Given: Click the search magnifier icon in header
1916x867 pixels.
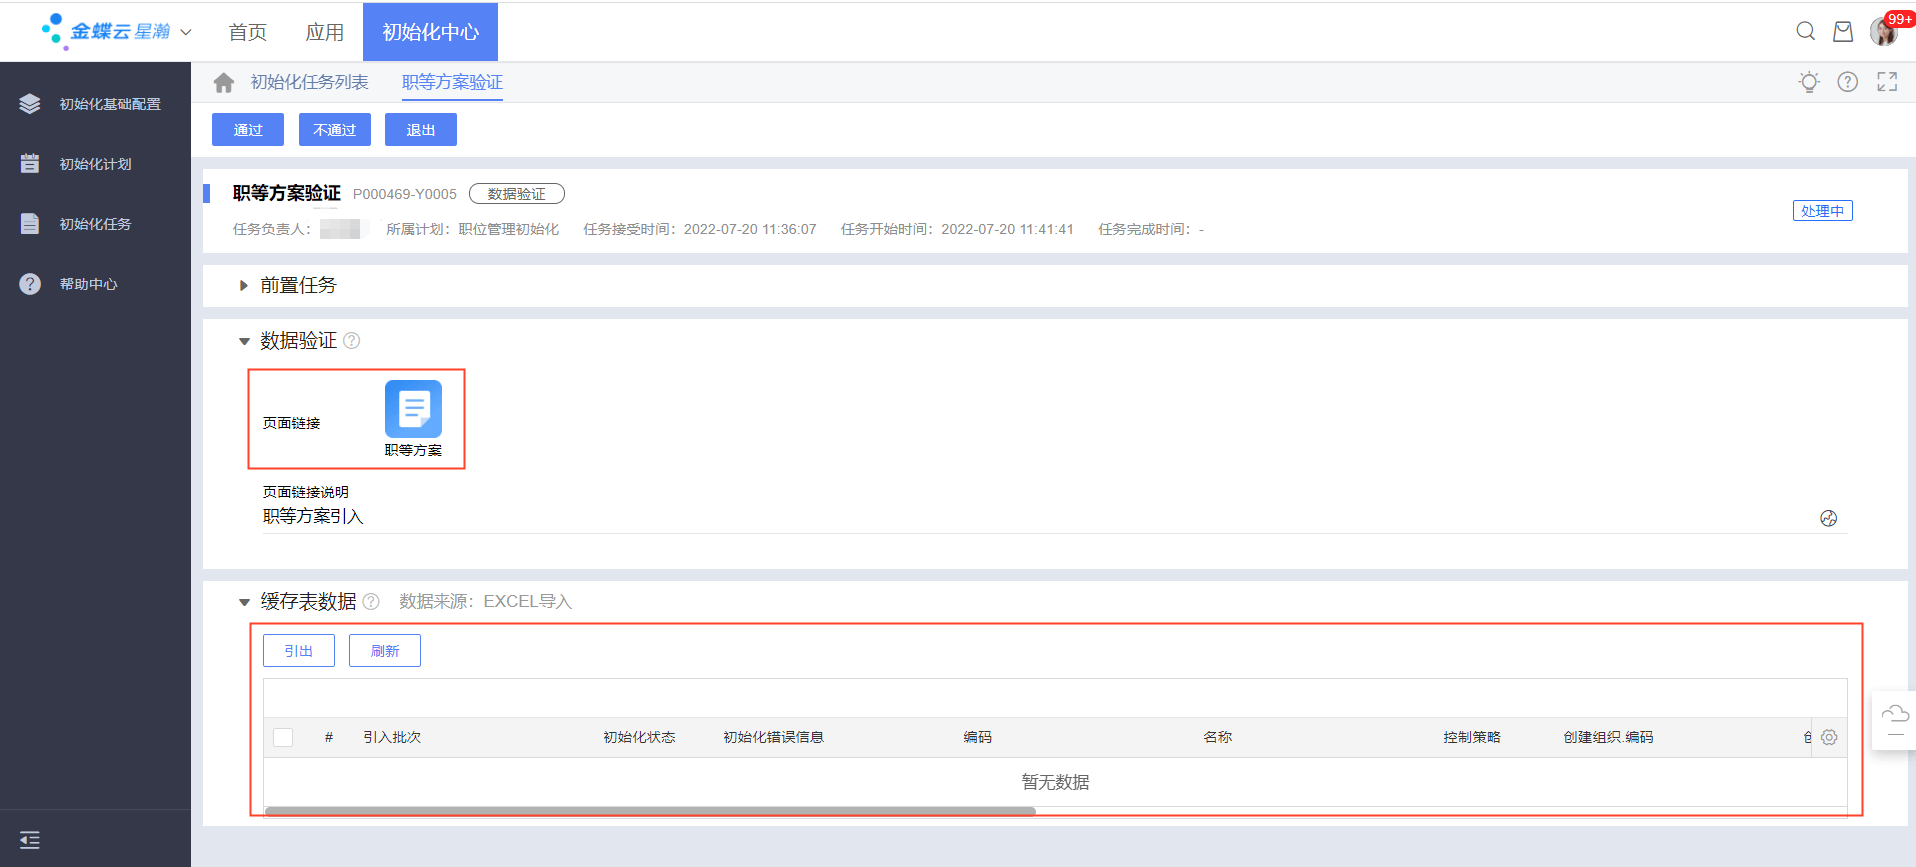Looking at the screenshot, I should tap(1805, 31).
